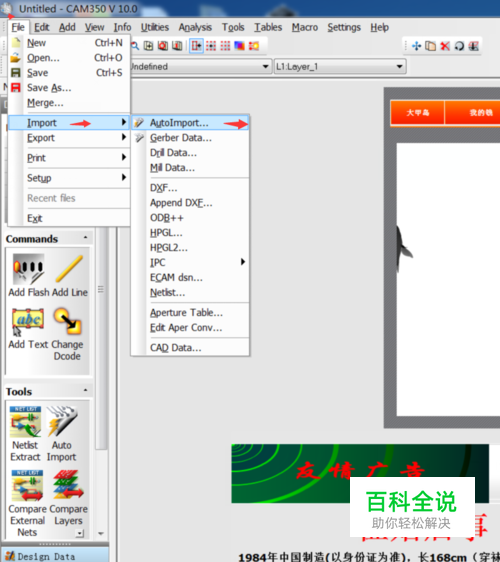Click the Netlist Extract tool icon
This screenshot has height=562, width=500.
pos(25,422)
